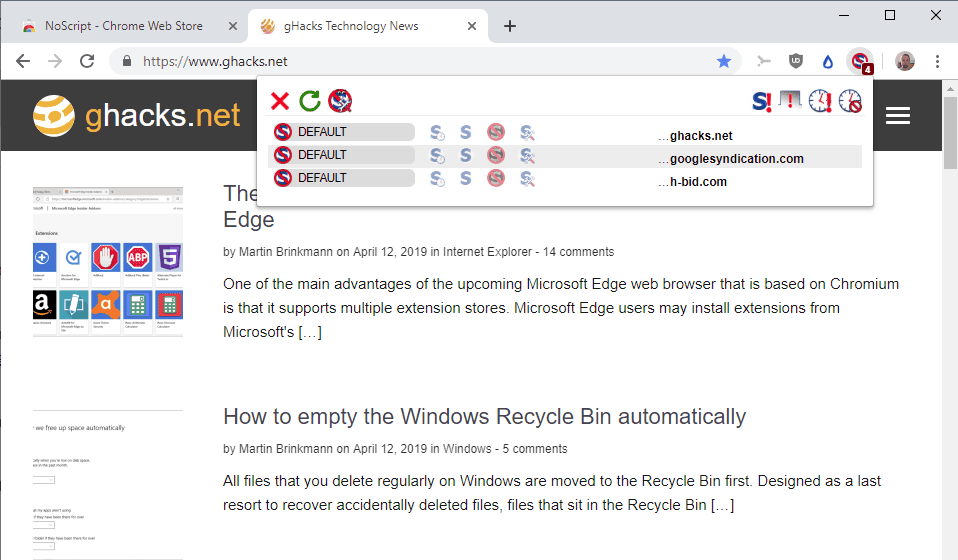This screenshot has width=958, height=560.
Task: Click the blue water drop extension icon
Action: pos(827,61)
